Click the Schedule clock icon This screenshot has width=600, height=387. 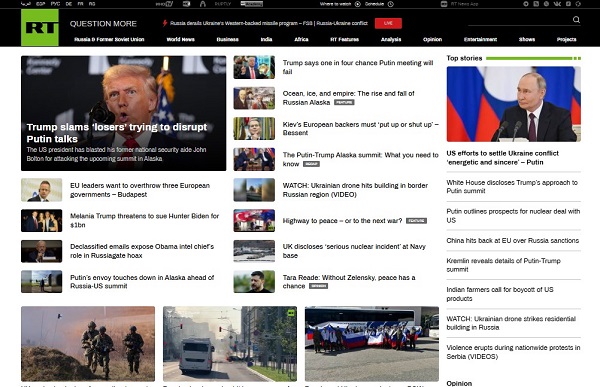[x=391, y=4]
